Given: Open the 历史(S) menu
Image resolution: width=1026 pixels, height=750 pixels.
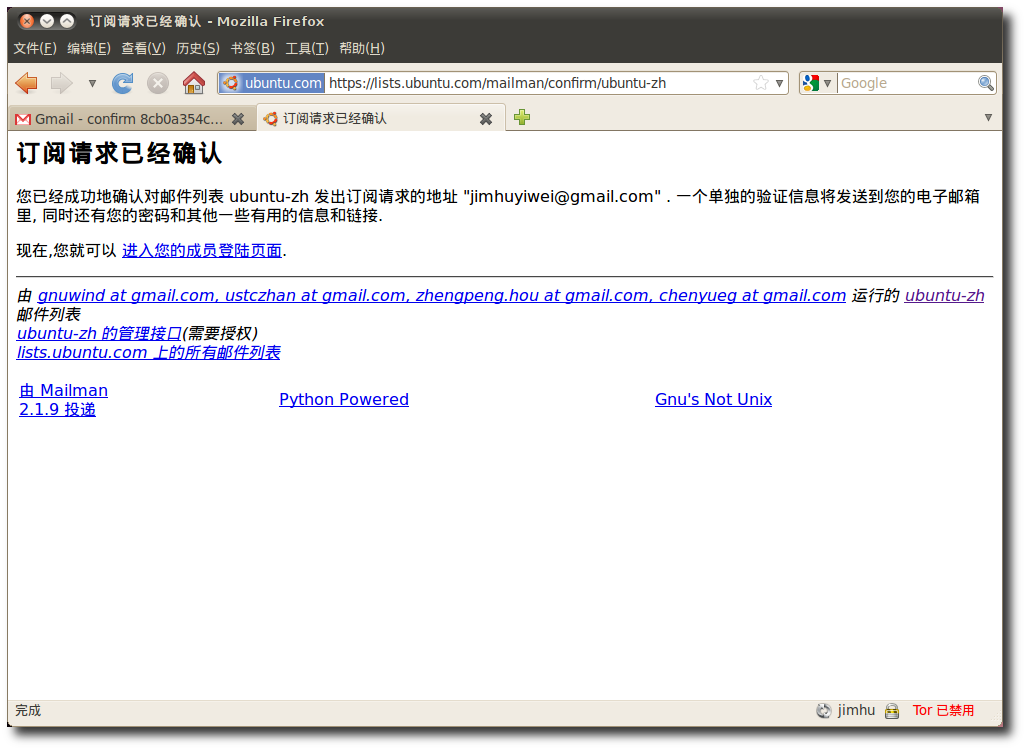Looking at the screenshot, I should click(x=198, y=48).
